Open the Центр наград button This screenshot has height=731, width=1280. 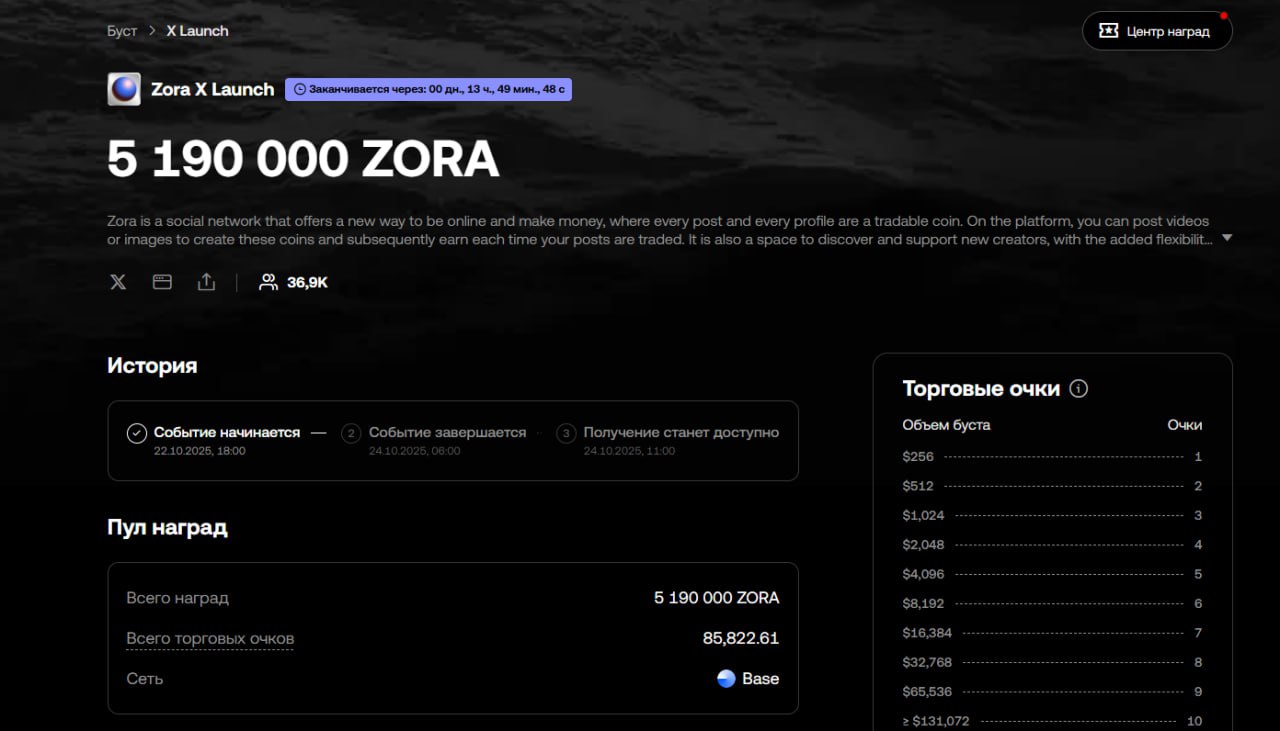(x=1157, y=31)
